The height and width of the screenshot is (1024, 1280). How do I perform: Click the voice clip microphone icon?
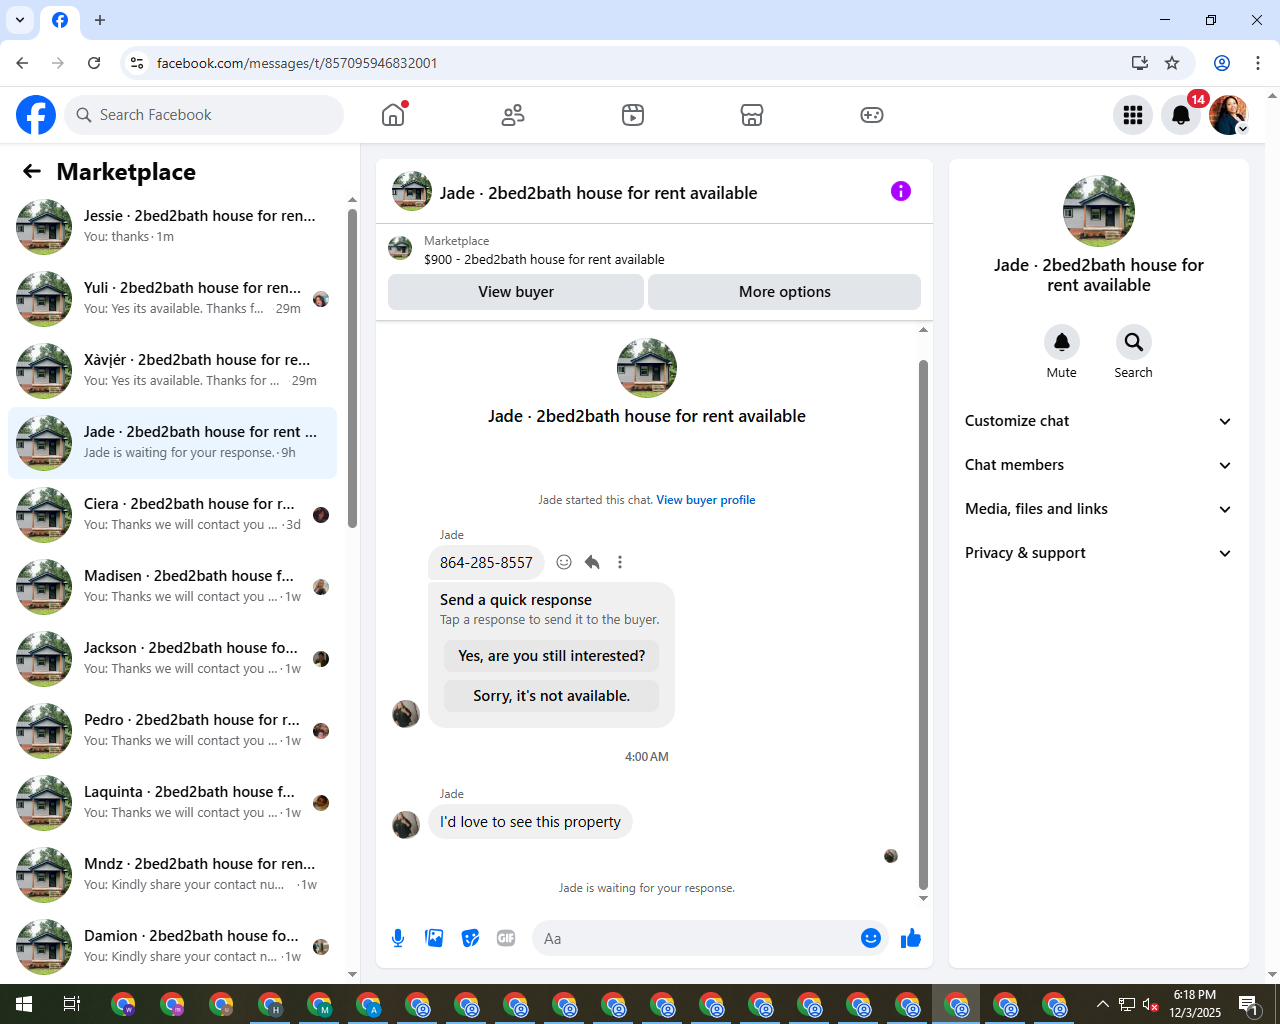398,938
